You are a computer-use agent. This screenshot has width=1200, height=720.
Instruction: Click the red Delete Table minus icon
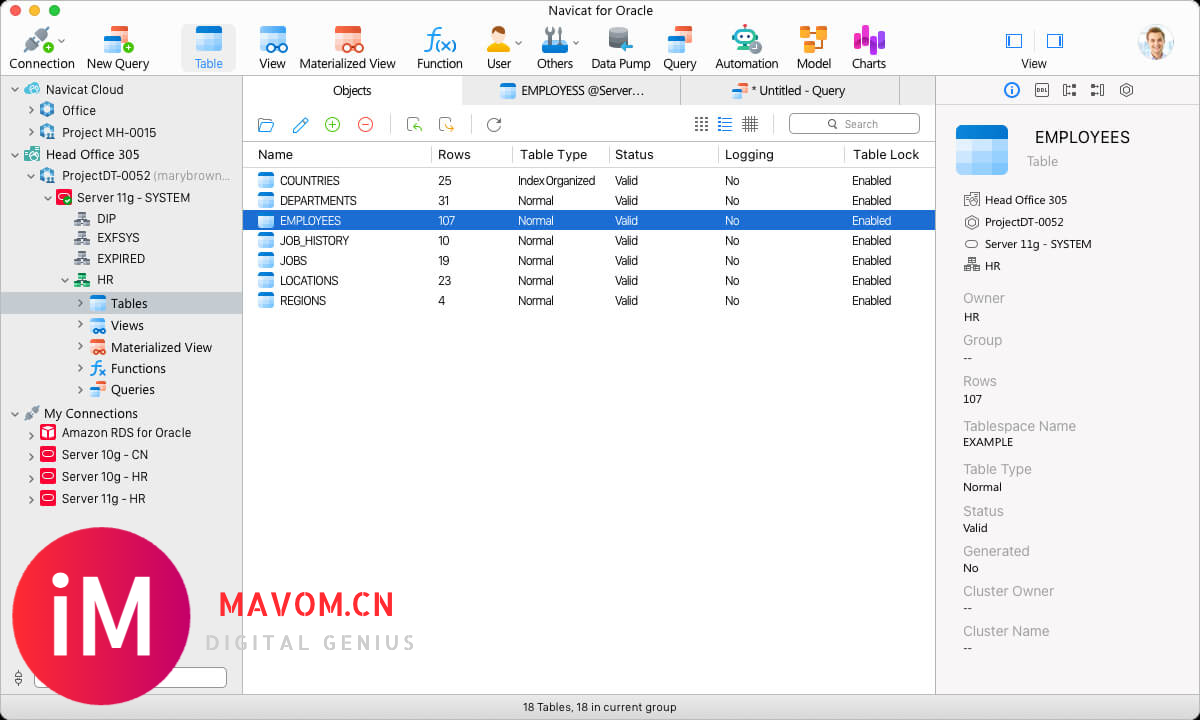tap(365, 125)
